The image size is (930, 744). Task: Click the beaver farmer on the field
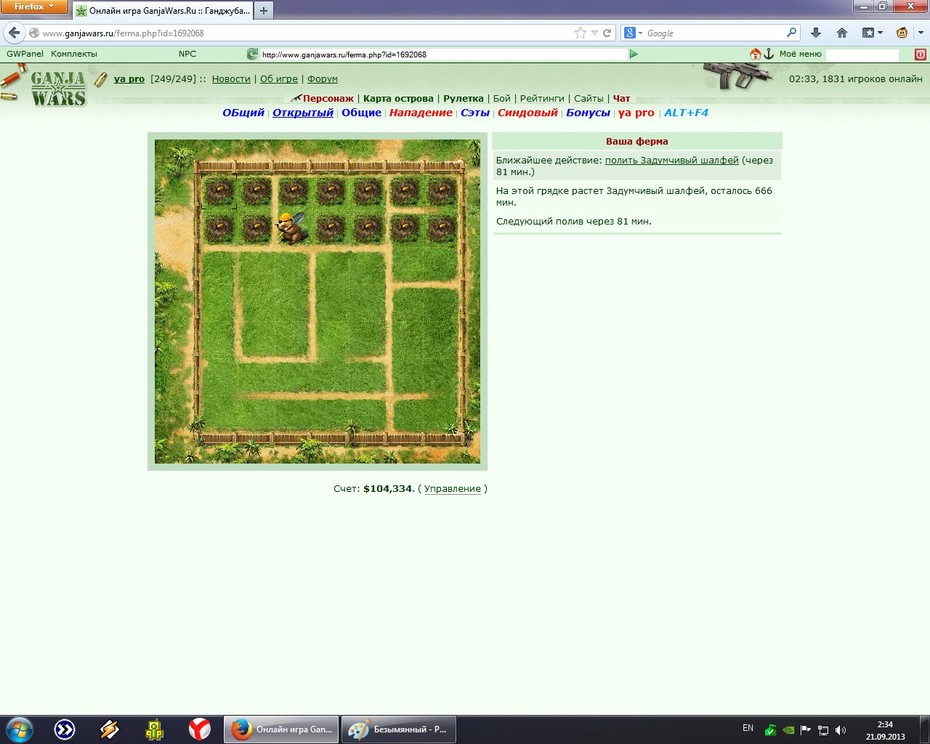292,228
